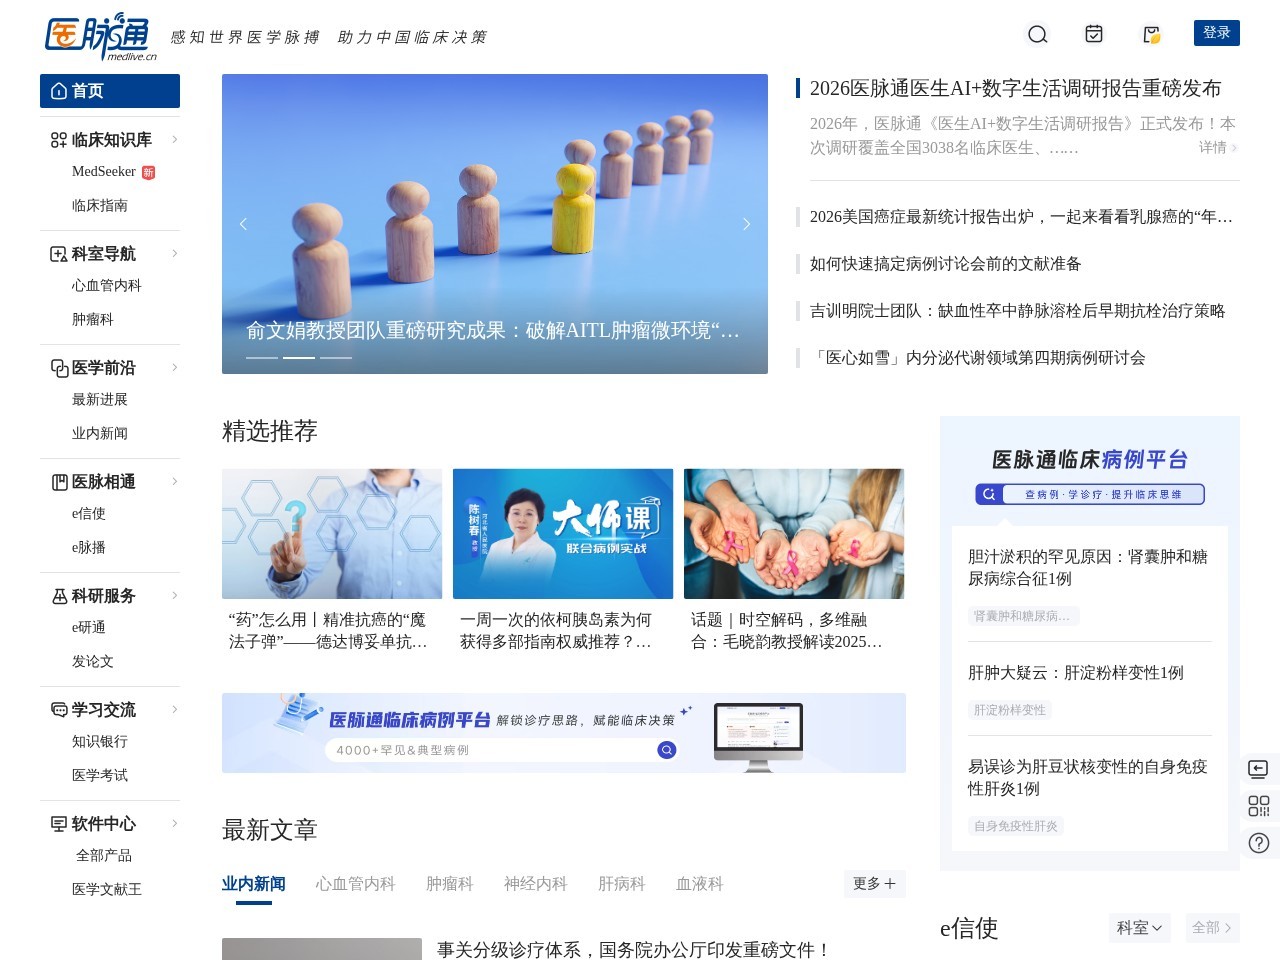Open the 医学前沿 sidebar icon

tap(58, 368)
